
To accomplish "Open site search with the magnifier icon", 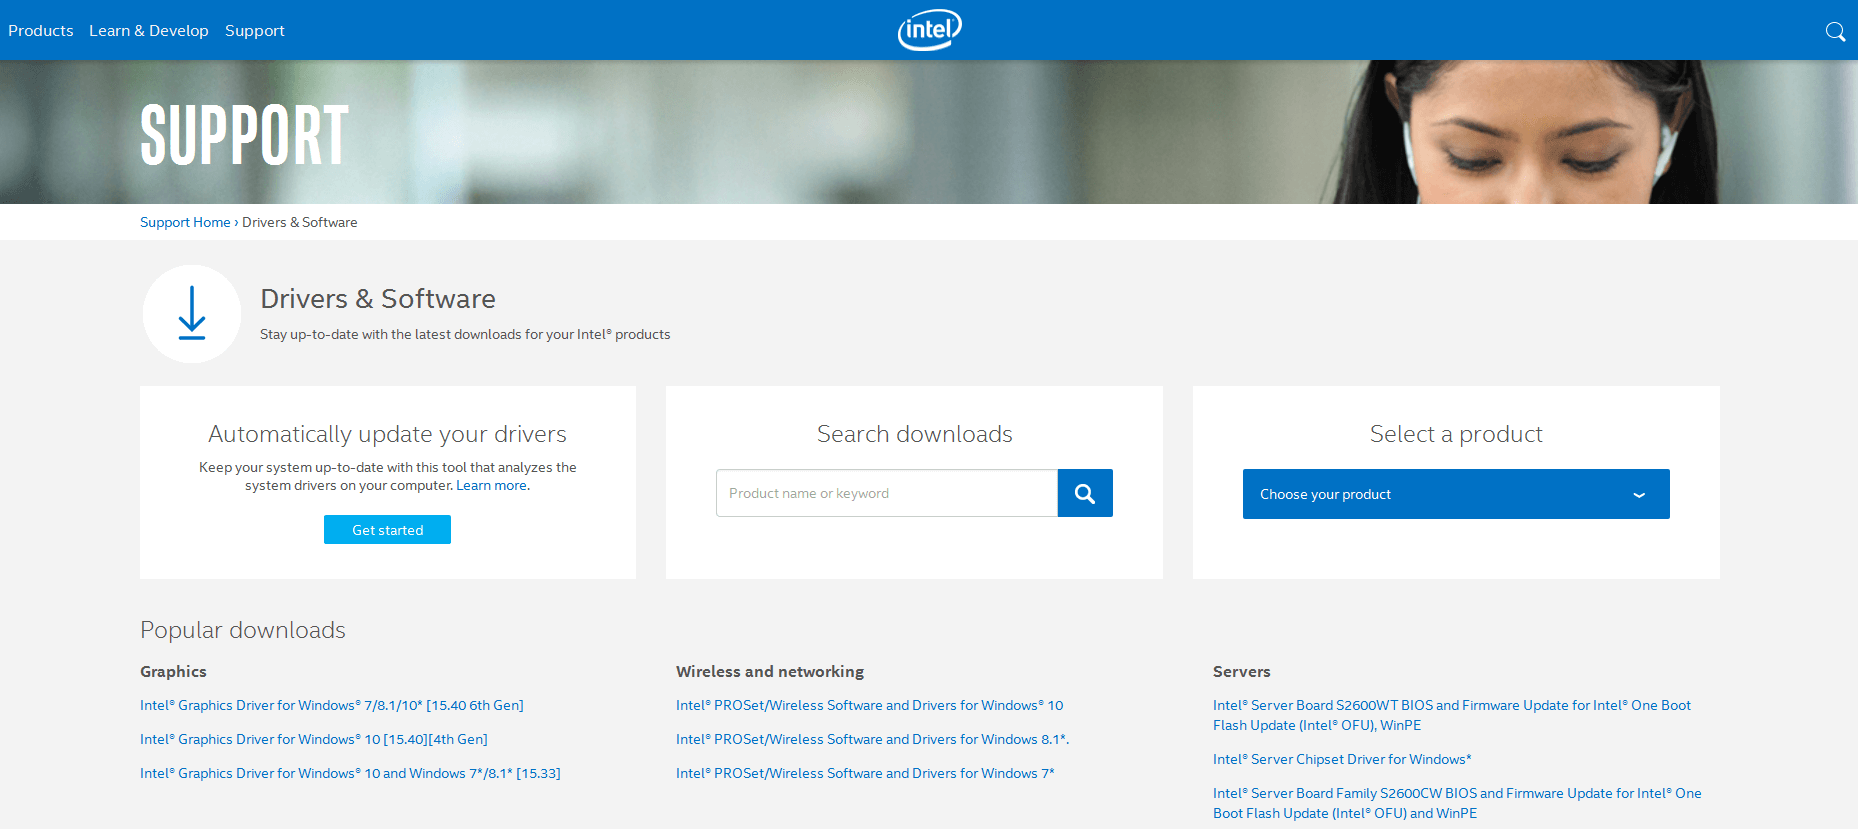I will tap(1835, 31).
